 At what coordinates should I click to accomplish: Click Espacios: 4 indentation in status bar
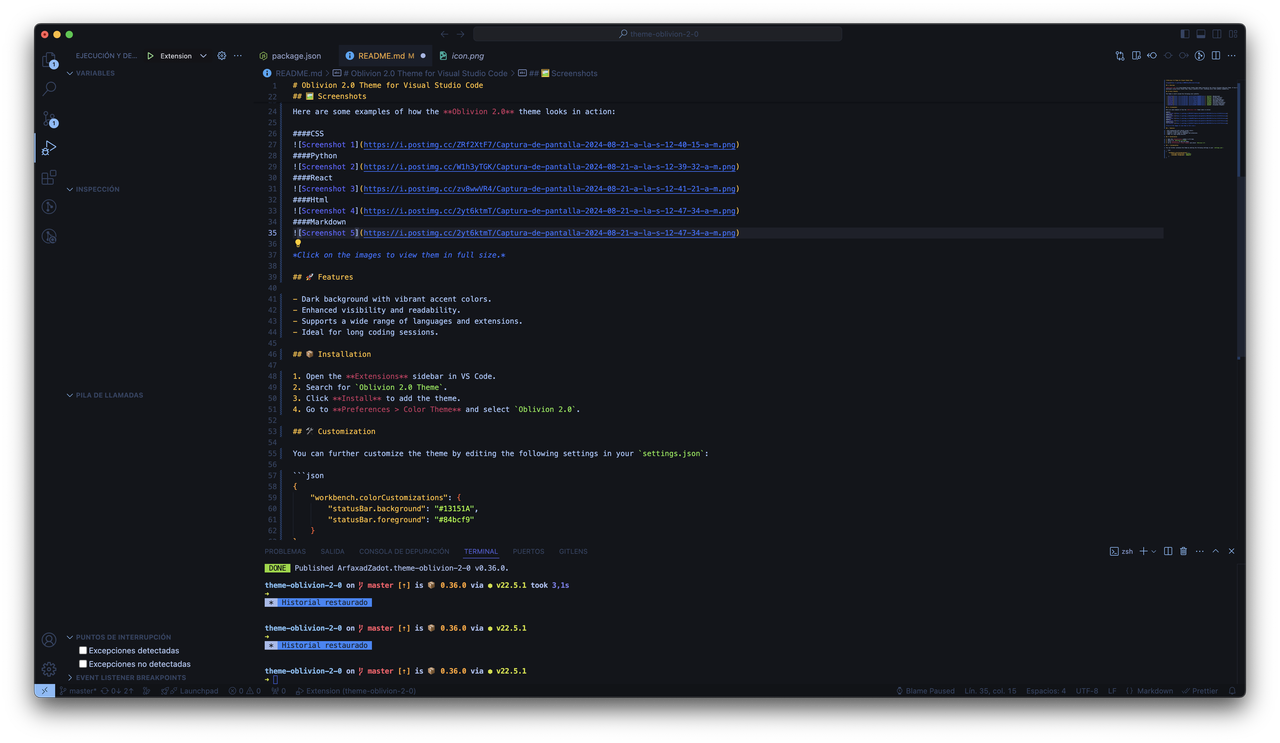pyautogui.click(x=1046, y=691)
